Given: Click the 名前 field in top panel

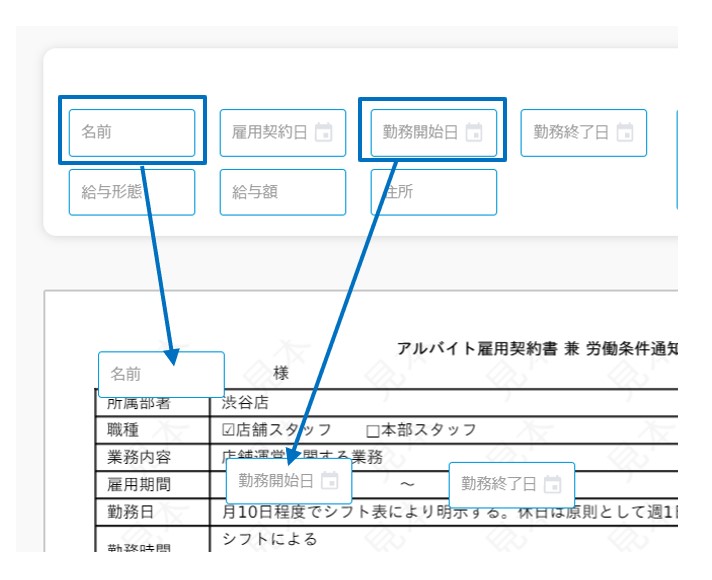Looking at the screenshot, I should click(132, 133).
